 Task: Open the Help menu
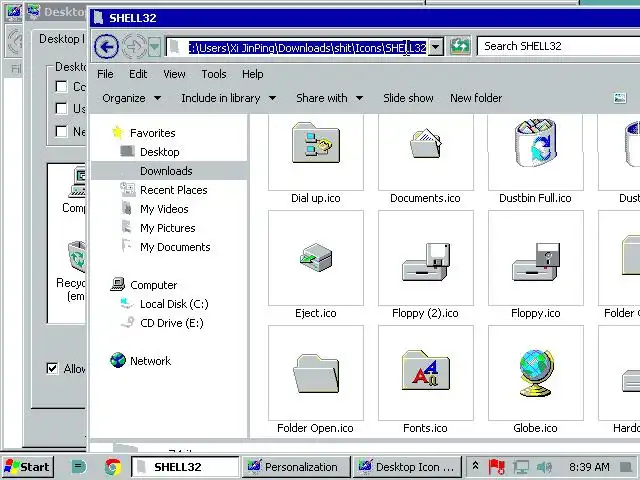(253, 74)
